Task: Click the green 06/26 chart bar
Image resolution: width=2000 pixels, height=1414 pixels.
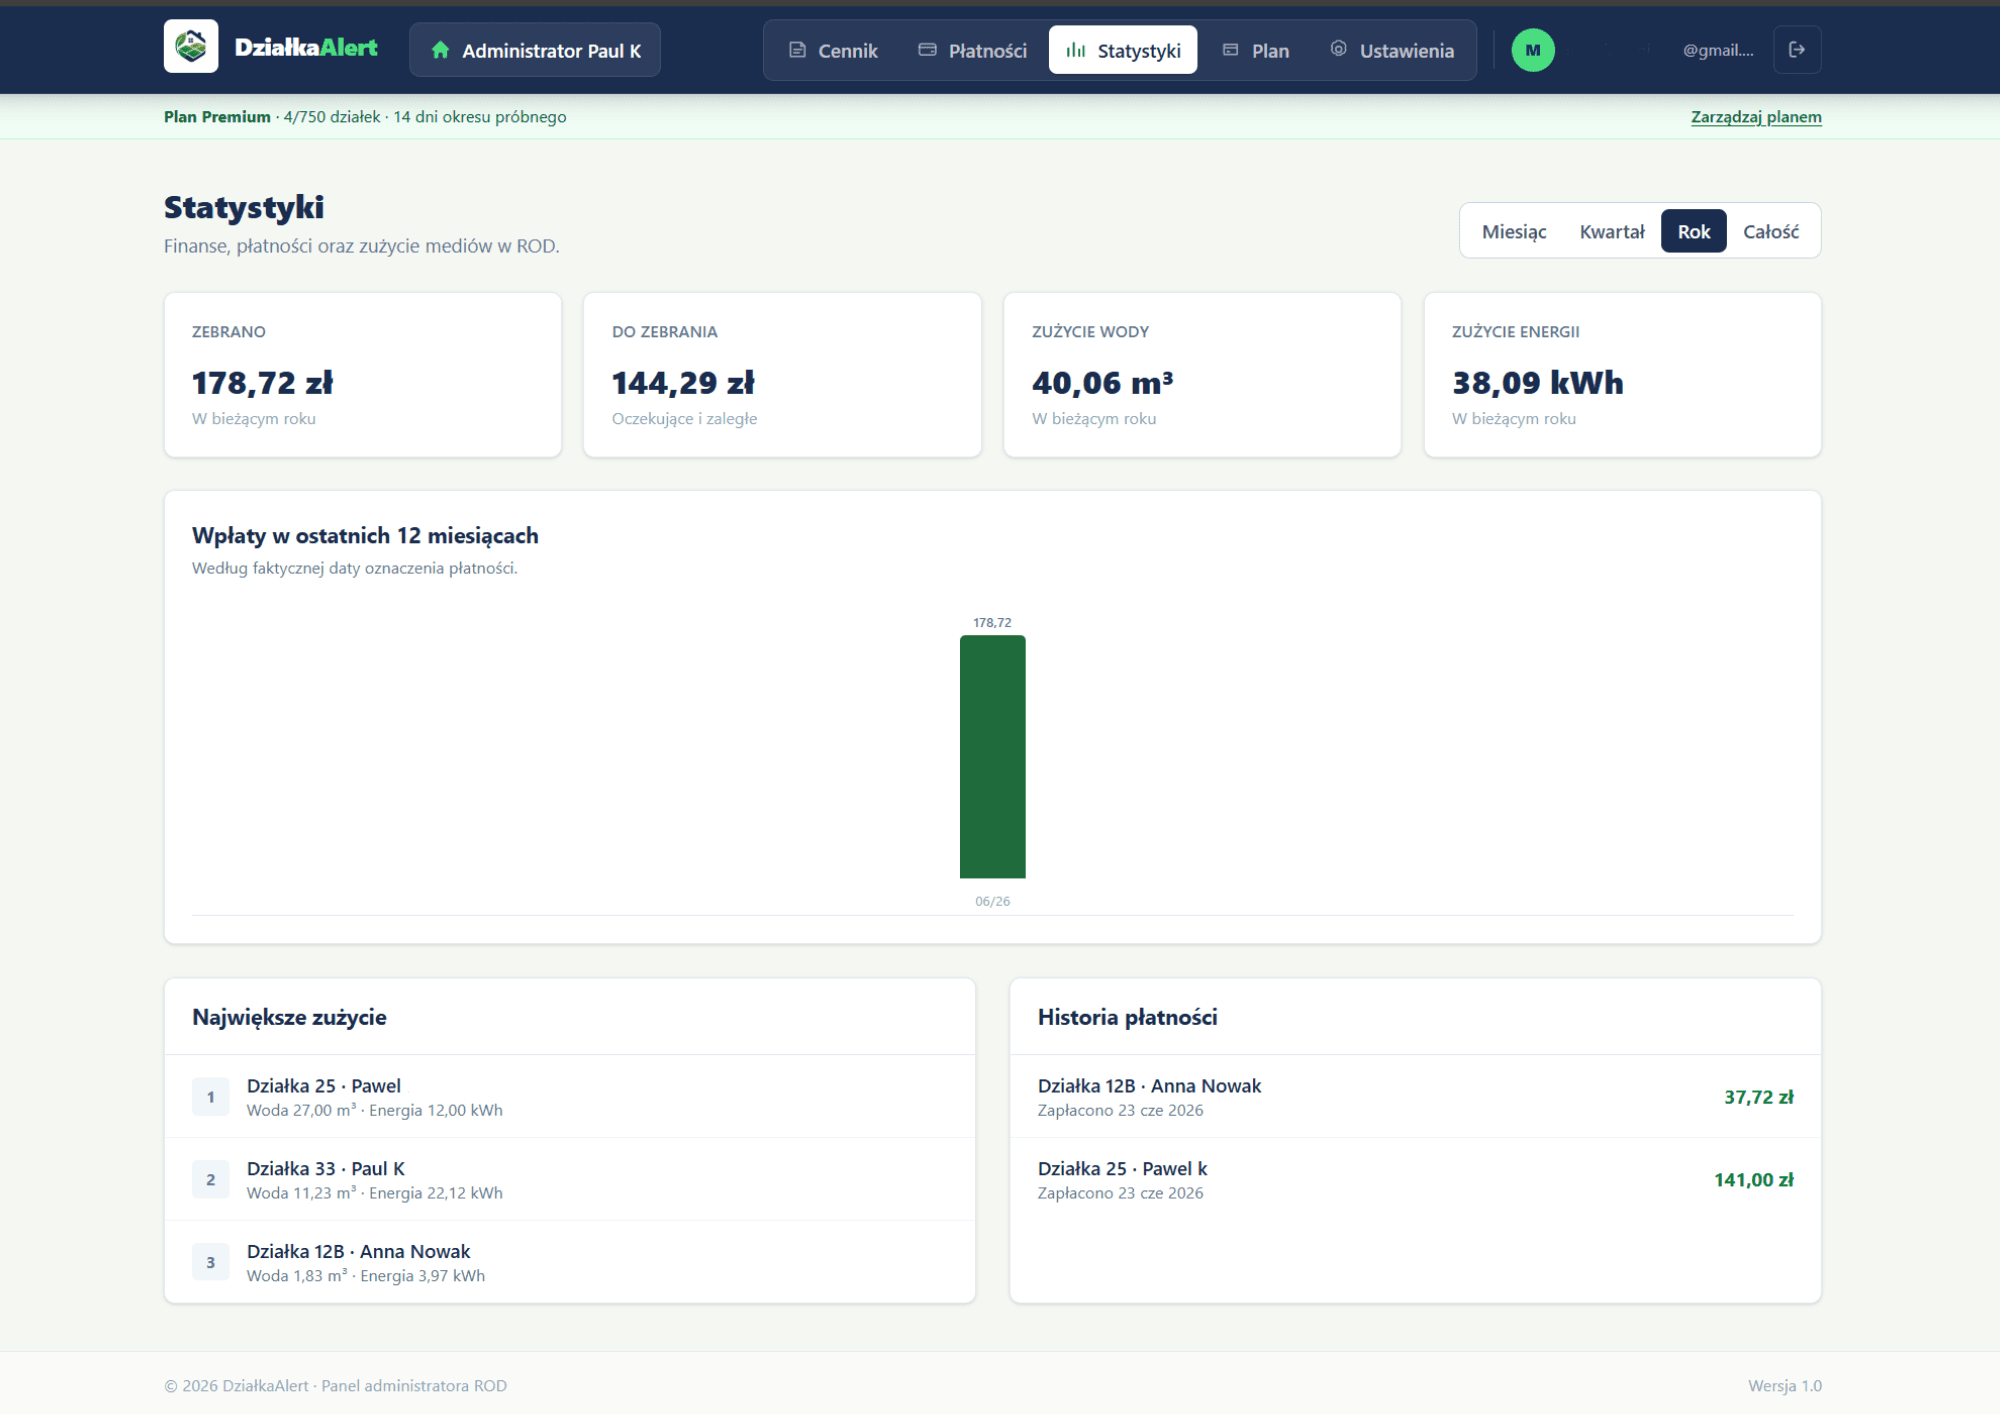Action: click(x=992, y=757)
